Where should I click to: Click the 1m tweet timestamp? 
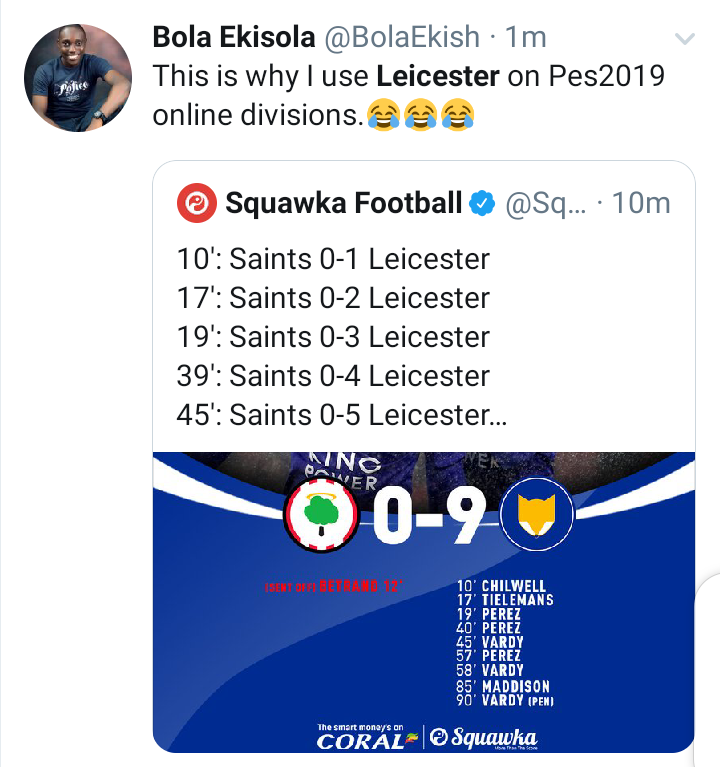[526, 38]
